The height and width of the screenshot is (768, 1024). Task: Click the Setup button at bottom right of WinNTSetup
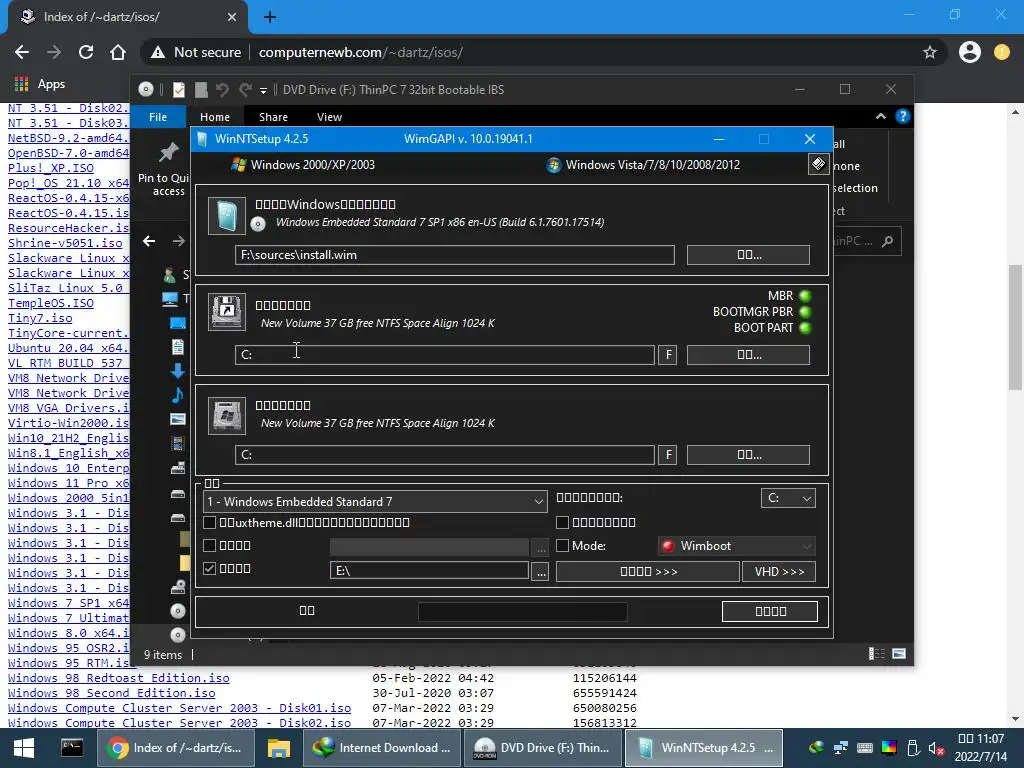coord(770,611)
